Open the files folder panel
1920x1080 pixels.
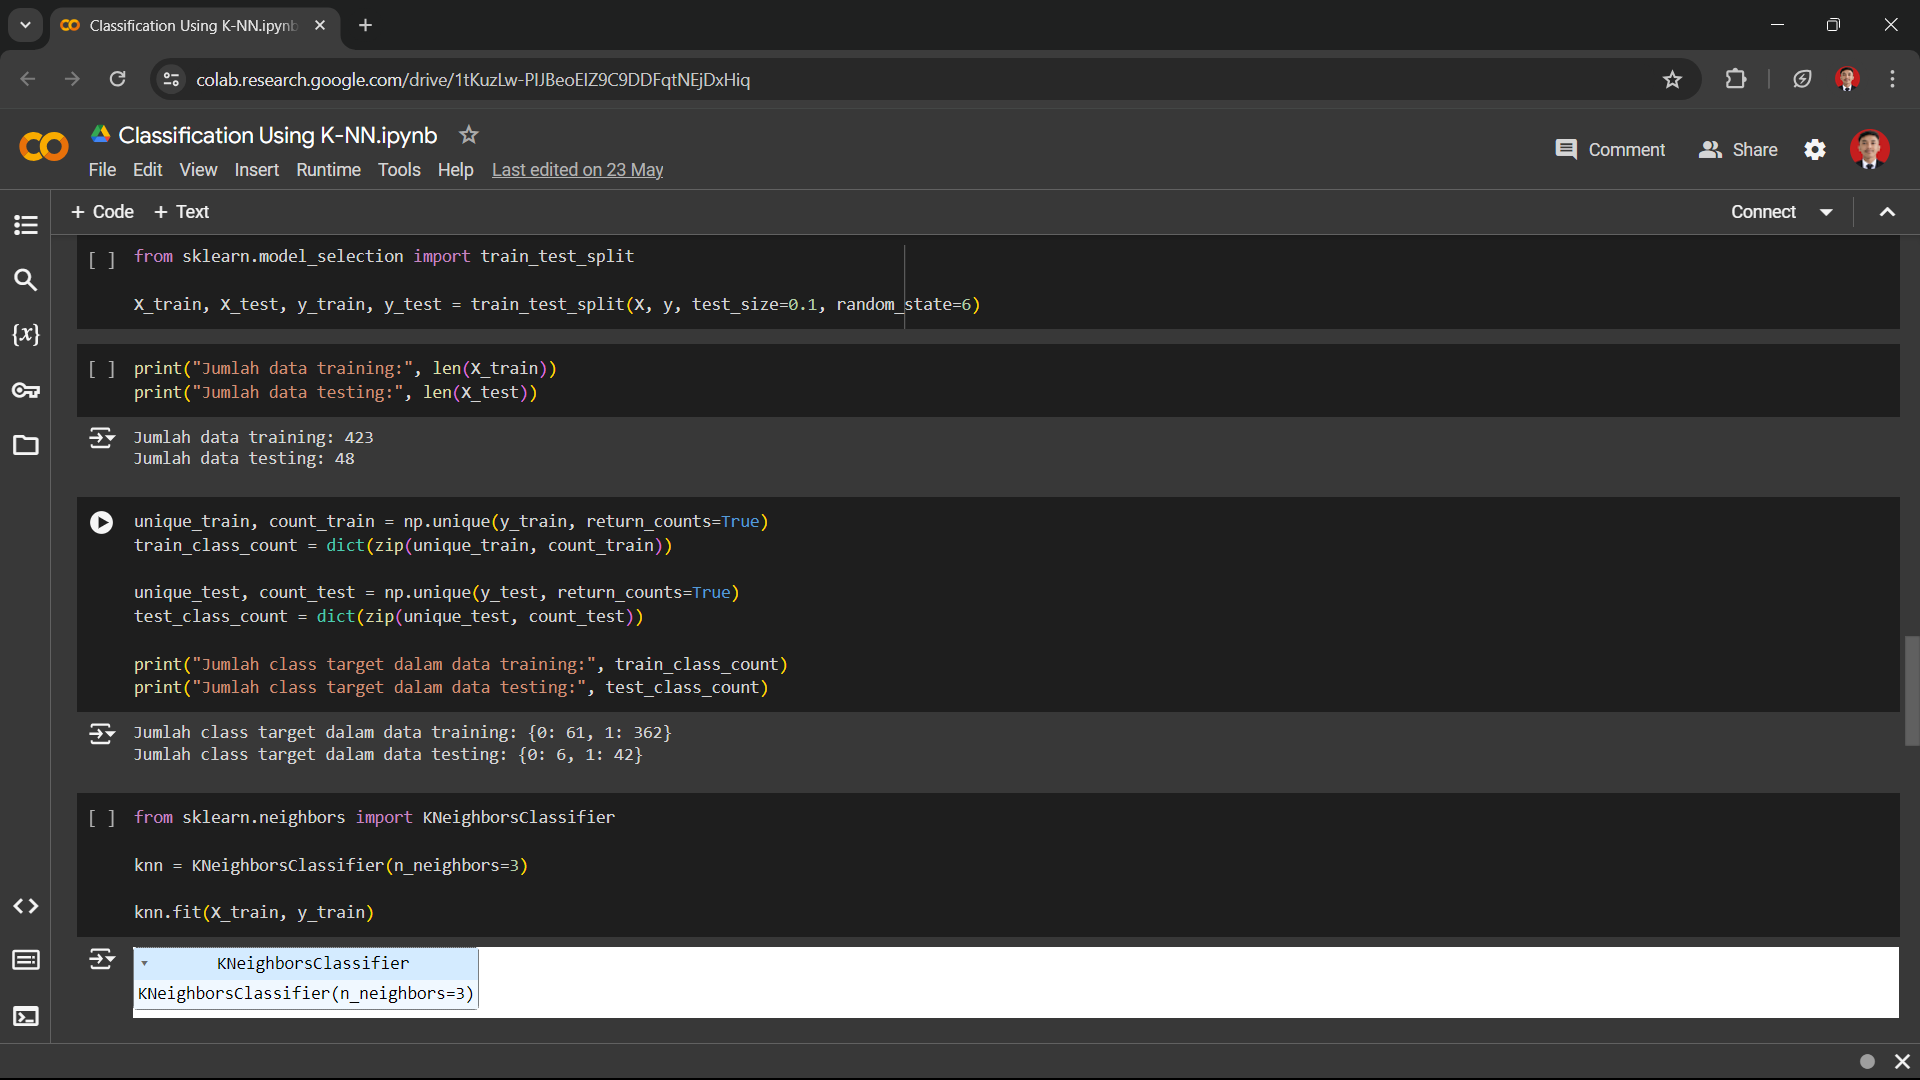pyautogui.click(x=26, y=445)
